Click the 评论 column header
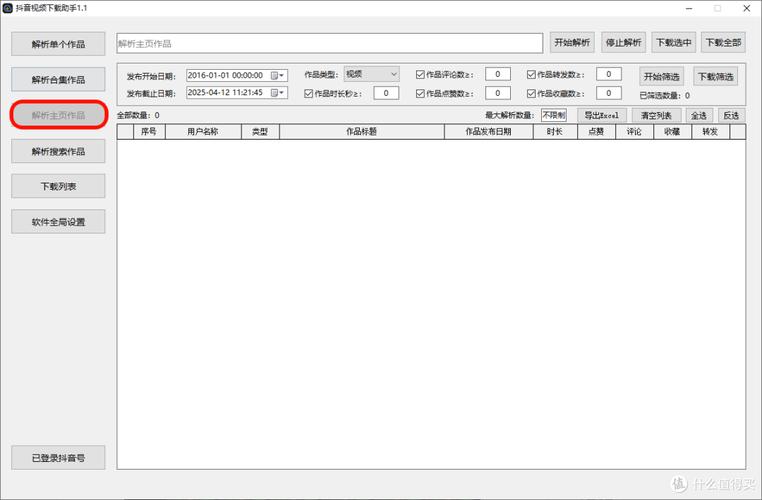This screenshot has height=500, width=762. (x=634, y=132)
